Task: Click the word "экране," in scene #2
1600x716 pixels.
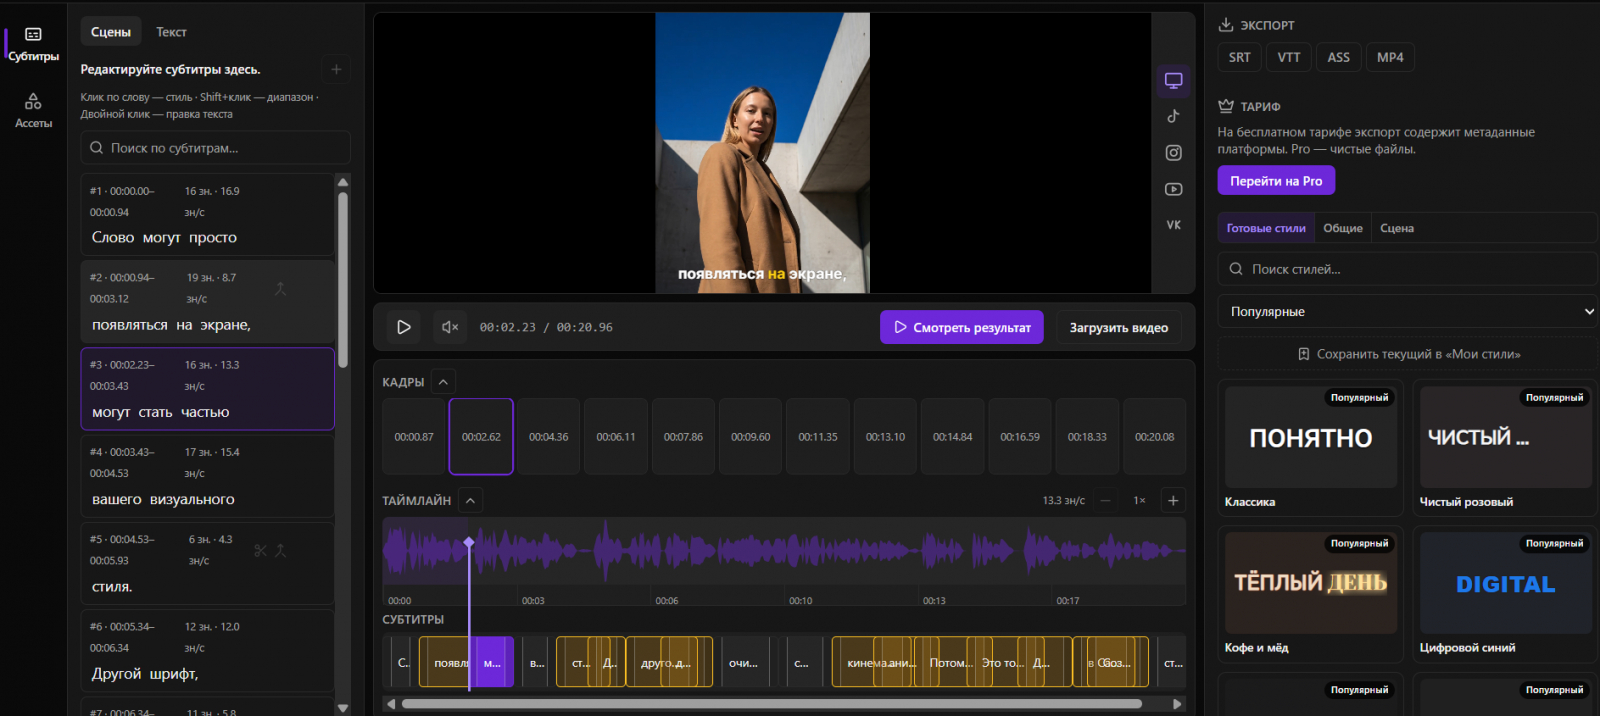Action: coord(225,325)
